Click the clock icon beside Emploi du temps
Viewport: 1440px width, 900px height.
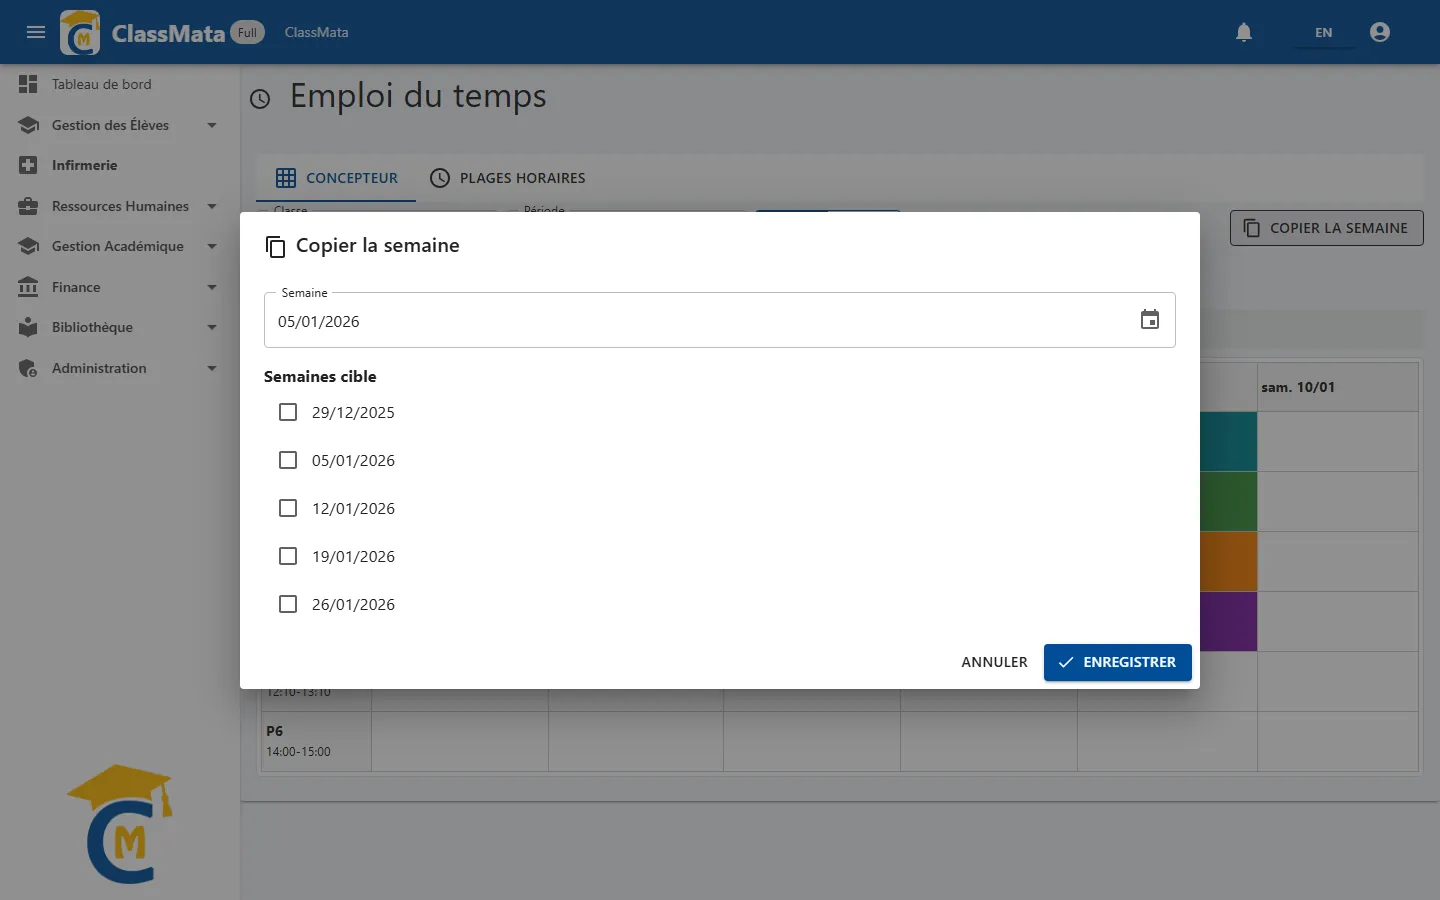pyautogui.click(x=260, y=99)
